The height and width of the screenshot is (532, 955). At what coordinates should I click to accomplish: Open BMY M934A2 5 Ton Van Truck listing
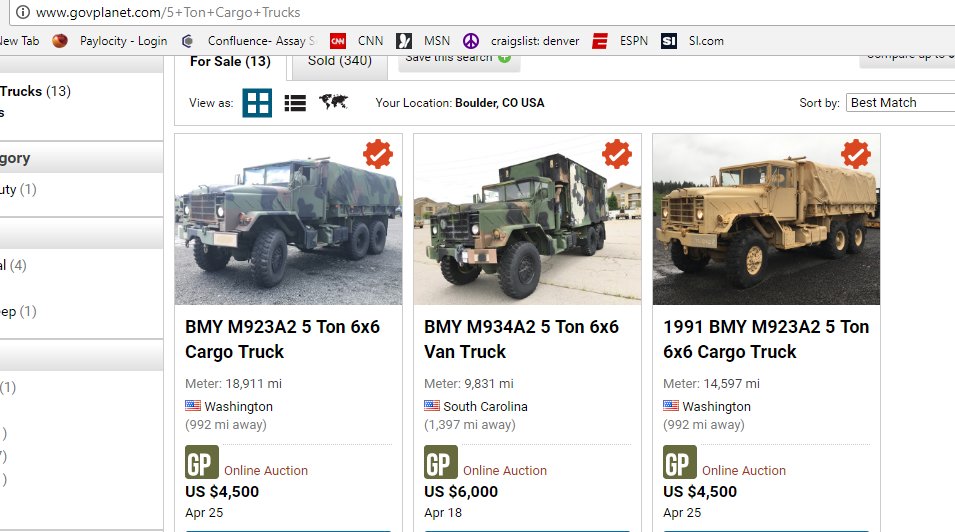521,339
